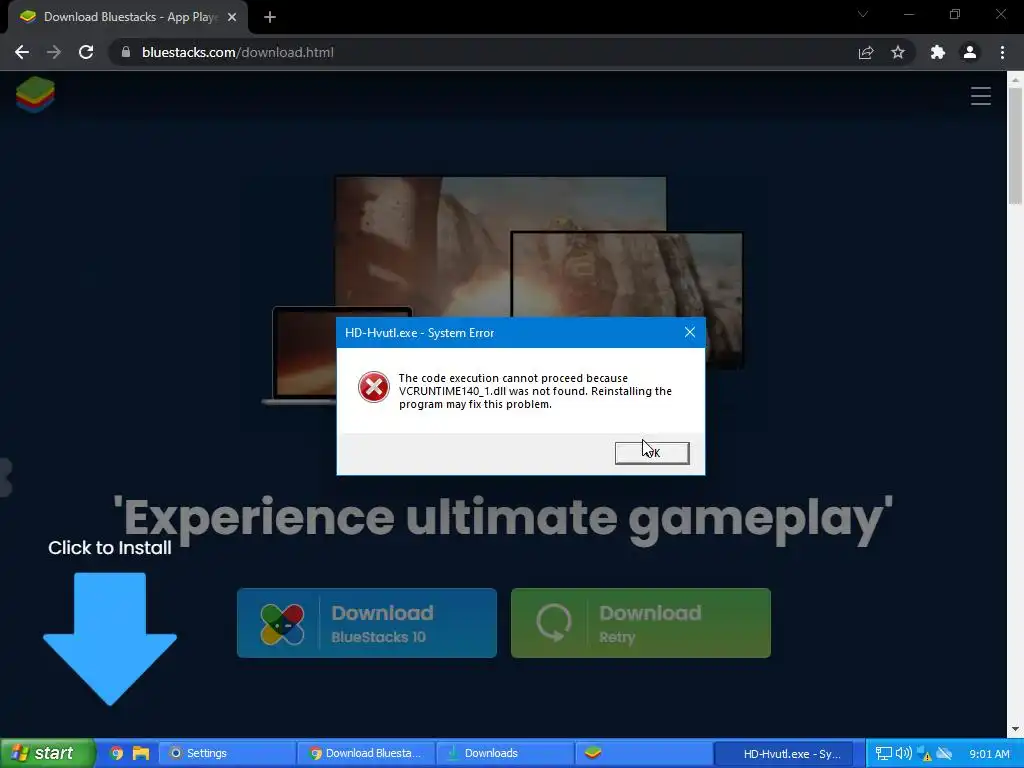Open a new browser tab
The height and width of the screenshot is (768, 1024).
tap(270, 18)
